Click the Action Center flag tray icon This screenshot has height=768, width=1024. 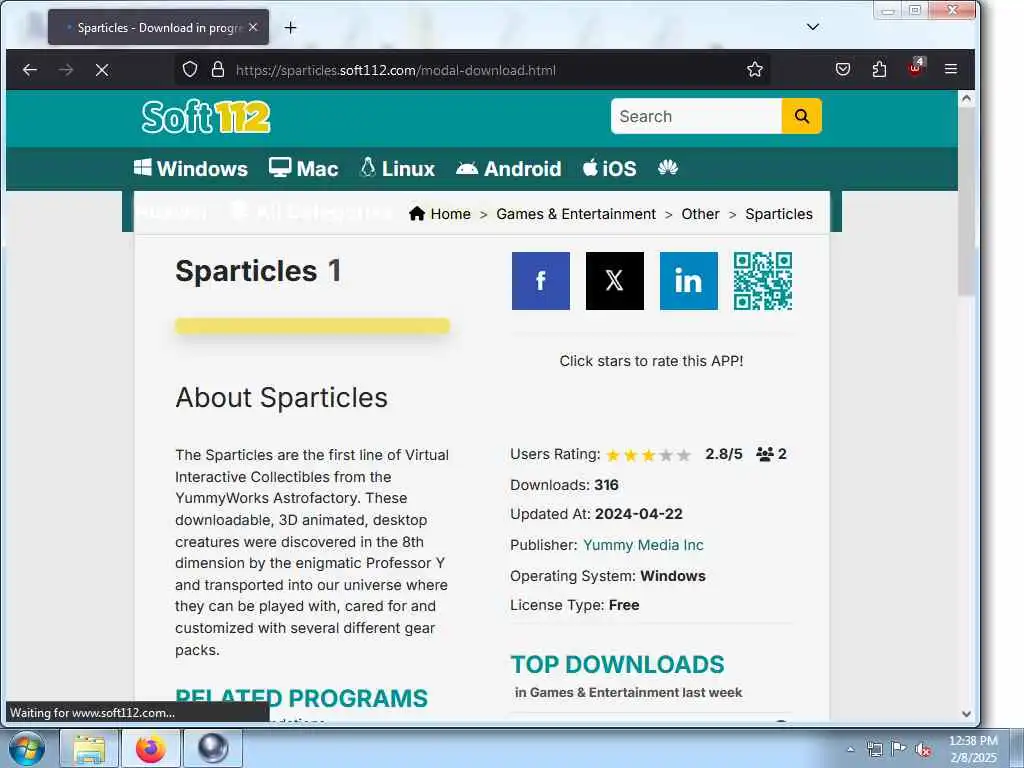(899, 748)
